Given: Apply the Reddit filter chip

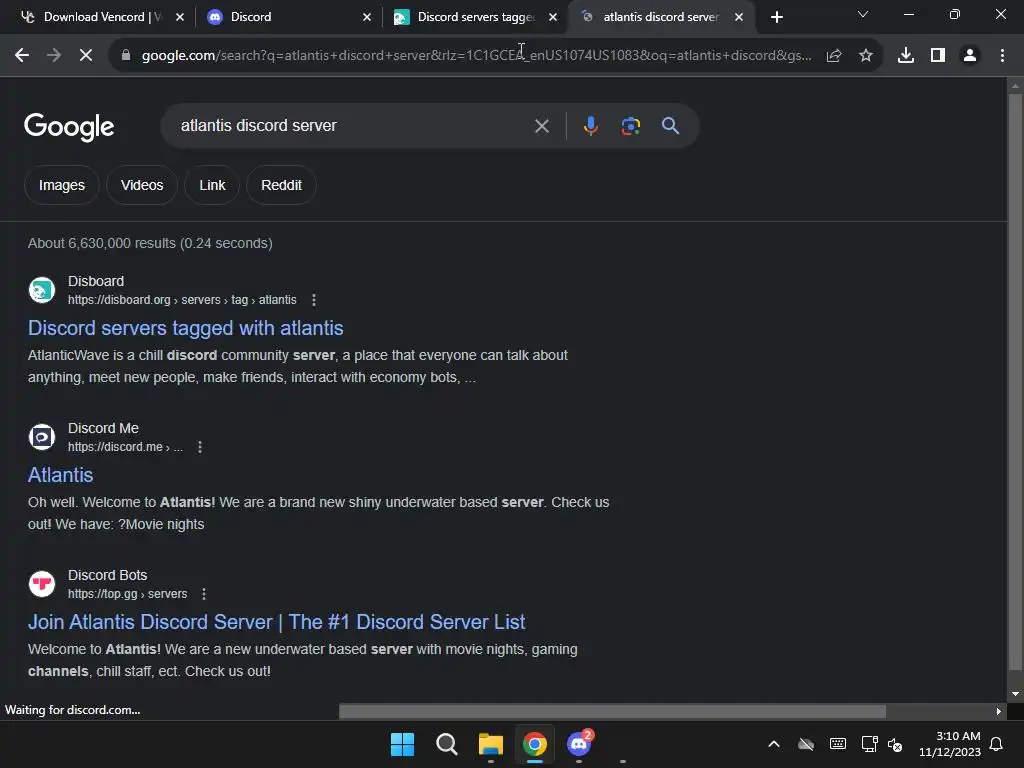Looking at the screenshot, I should 281,185.
